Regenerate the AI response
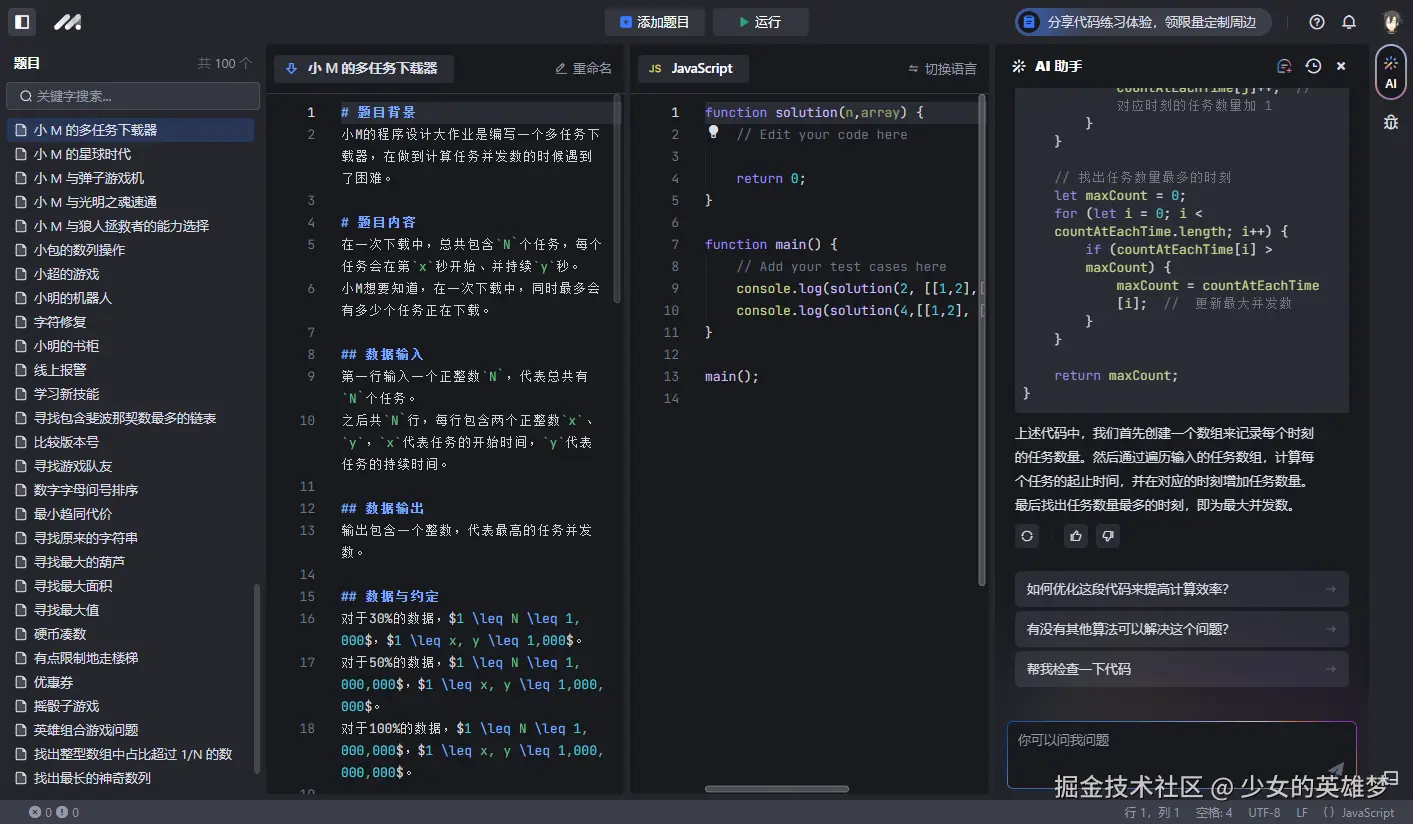 [x=1027, y=536]
